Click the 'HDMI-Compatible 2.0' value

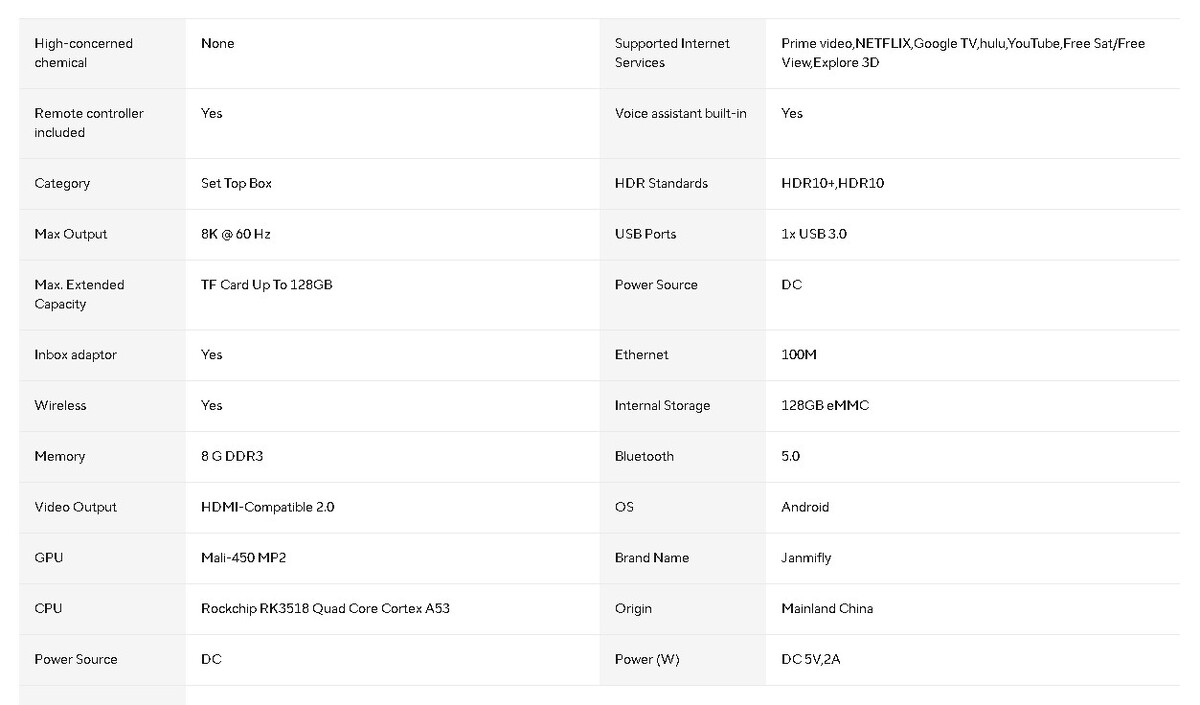coord(267,507)
